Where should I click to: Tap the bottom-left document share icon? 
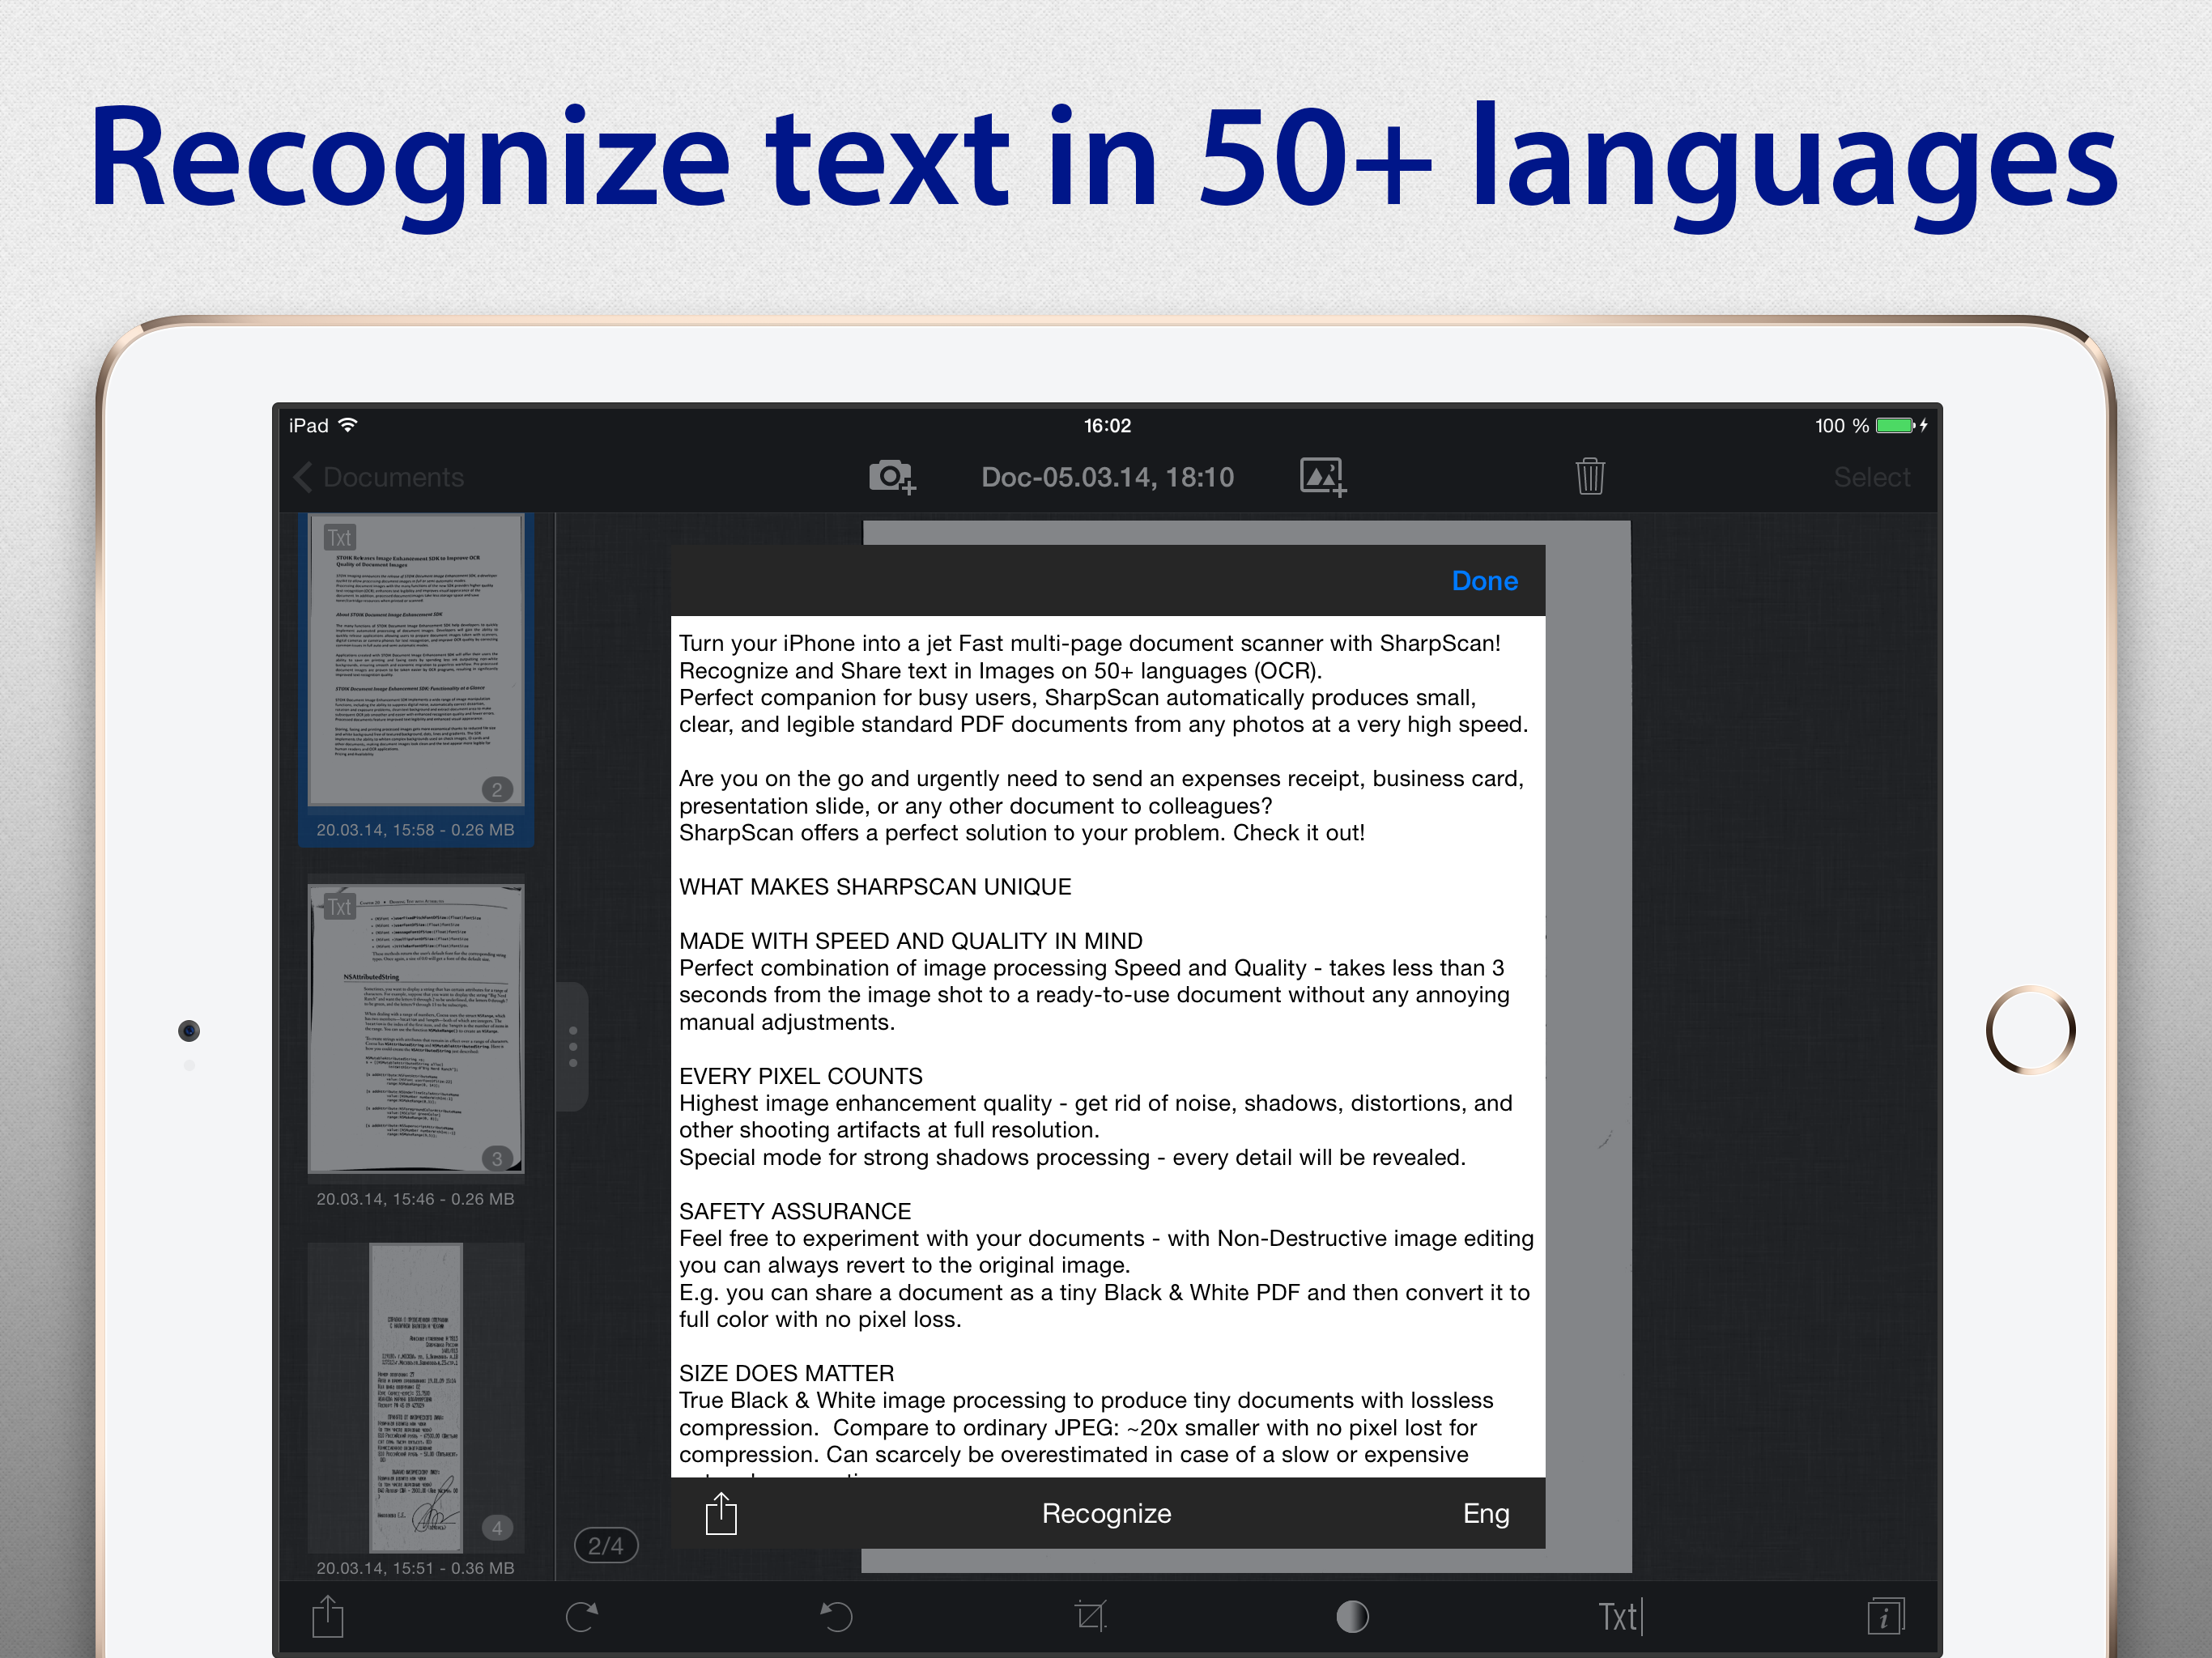pos(327,1616)
